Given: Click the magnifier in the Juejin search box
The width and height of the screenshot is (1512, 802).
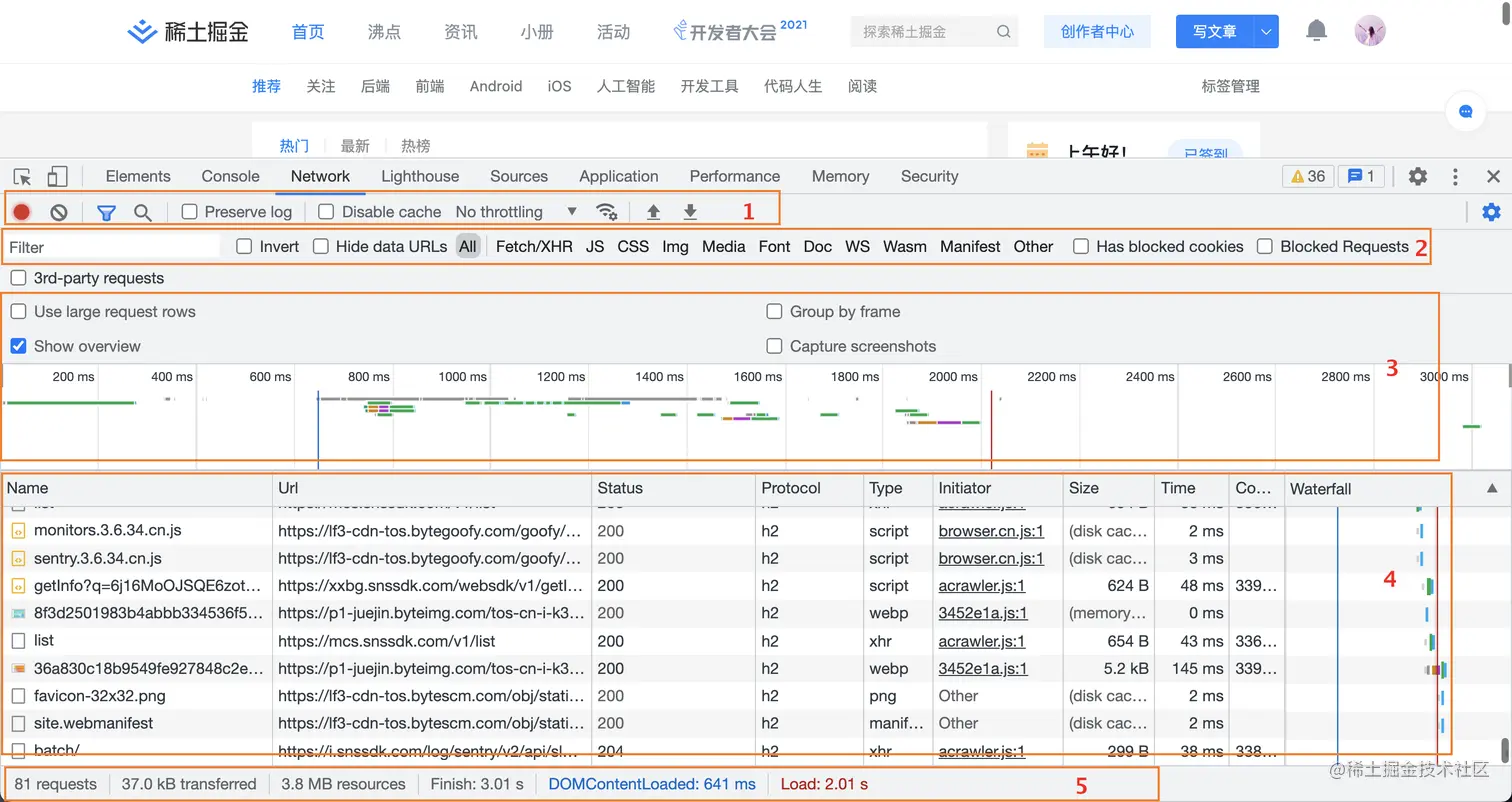Looking at the screenshot, I should tap(1004, 32).
